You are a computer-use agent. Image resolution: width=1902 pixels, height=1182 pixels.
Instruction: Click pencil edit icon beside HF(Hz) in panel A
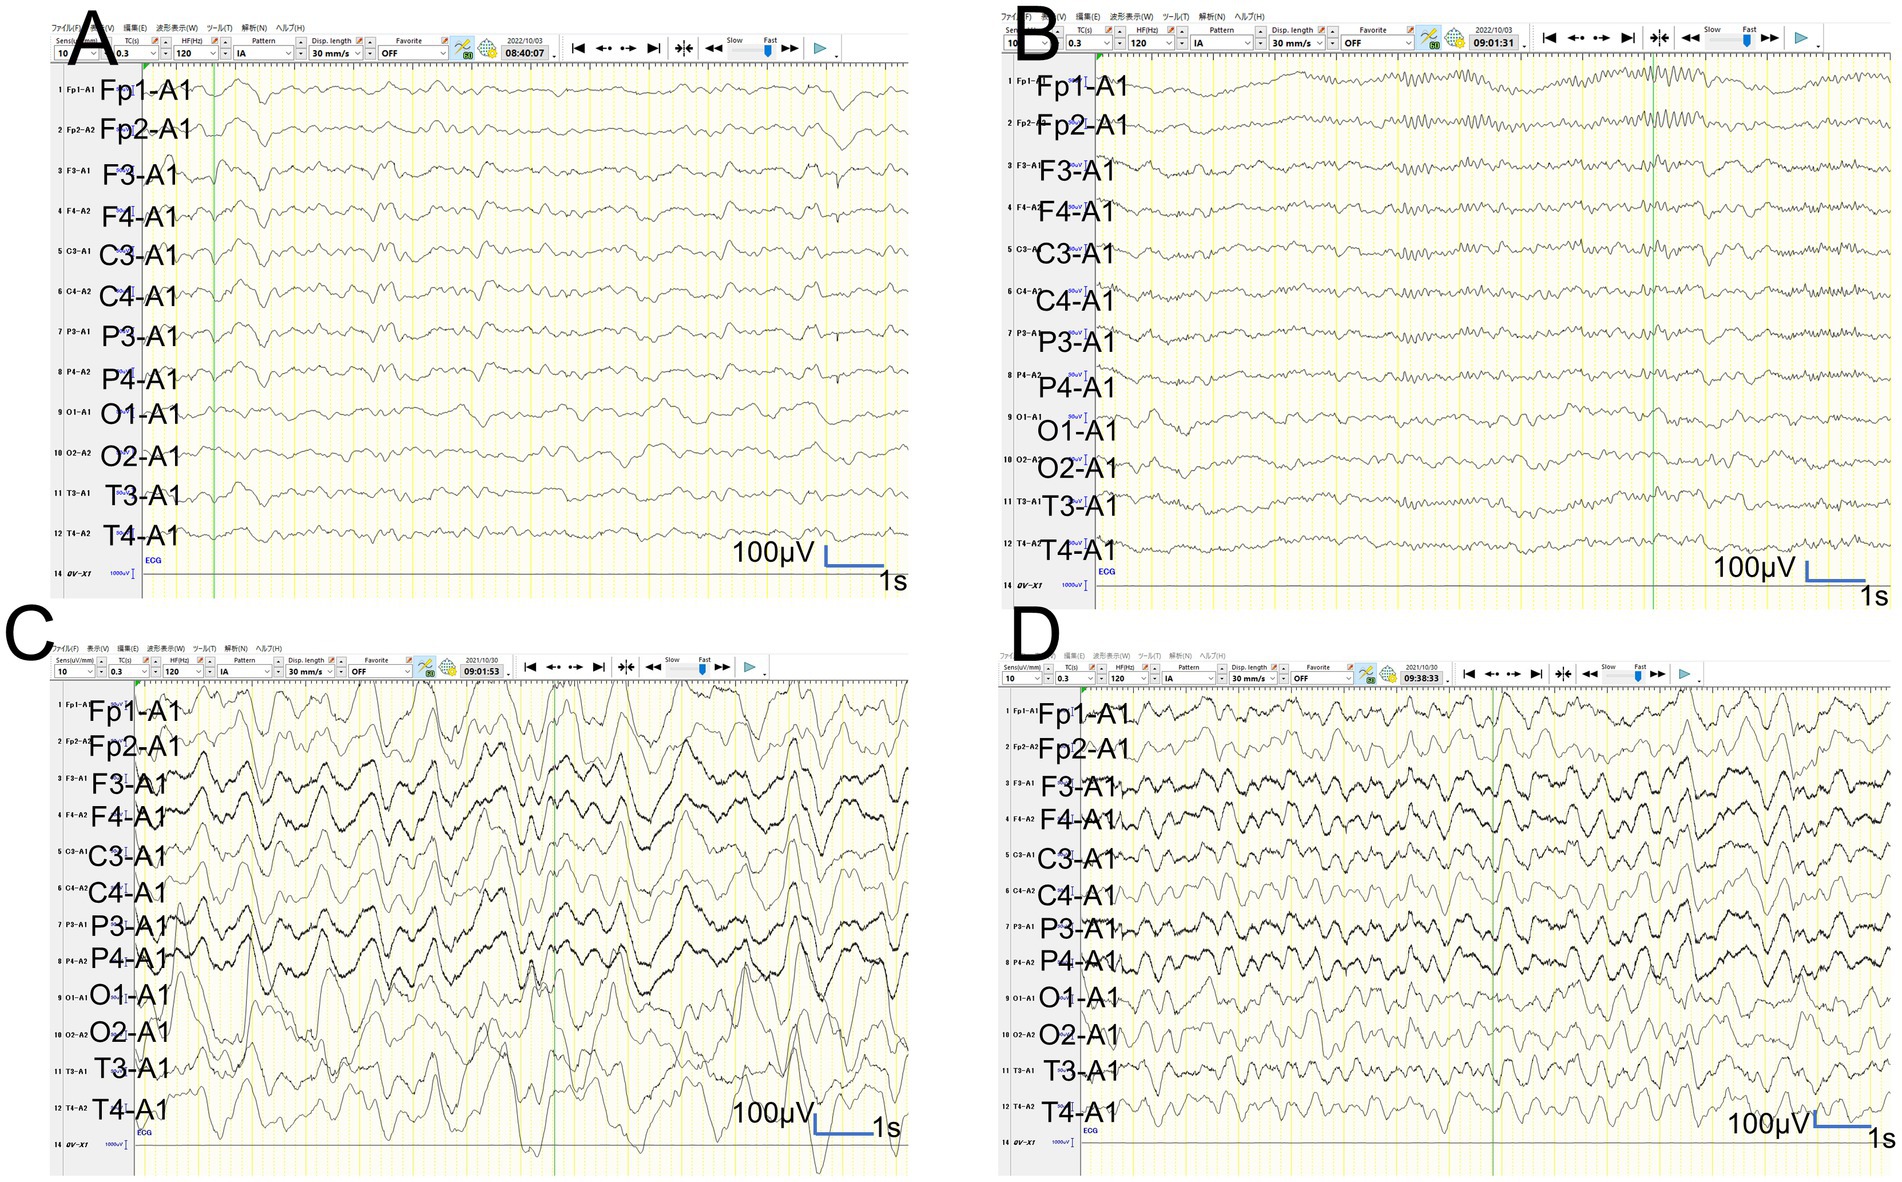tap(214, 41)
